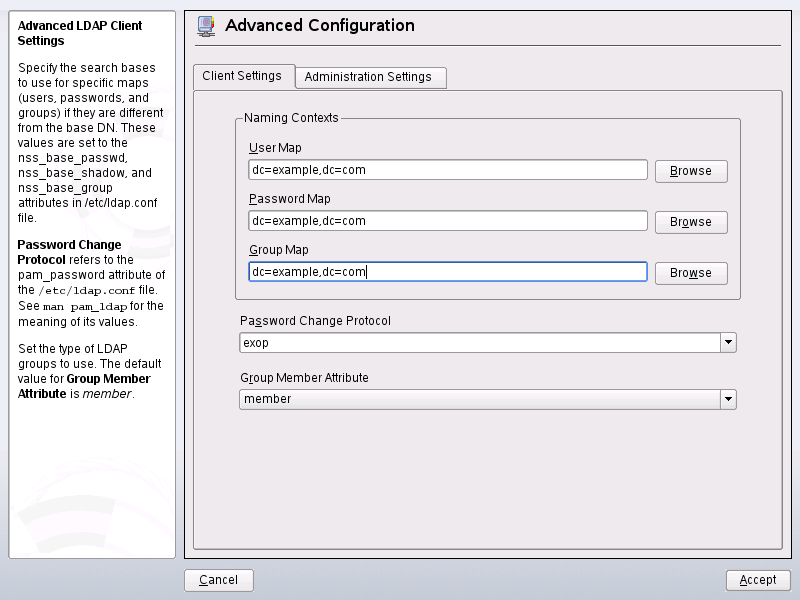Accept the advanced LDAP settings
Screen dimensions: 800x600
pyautogui.click(x=758, y=580)
